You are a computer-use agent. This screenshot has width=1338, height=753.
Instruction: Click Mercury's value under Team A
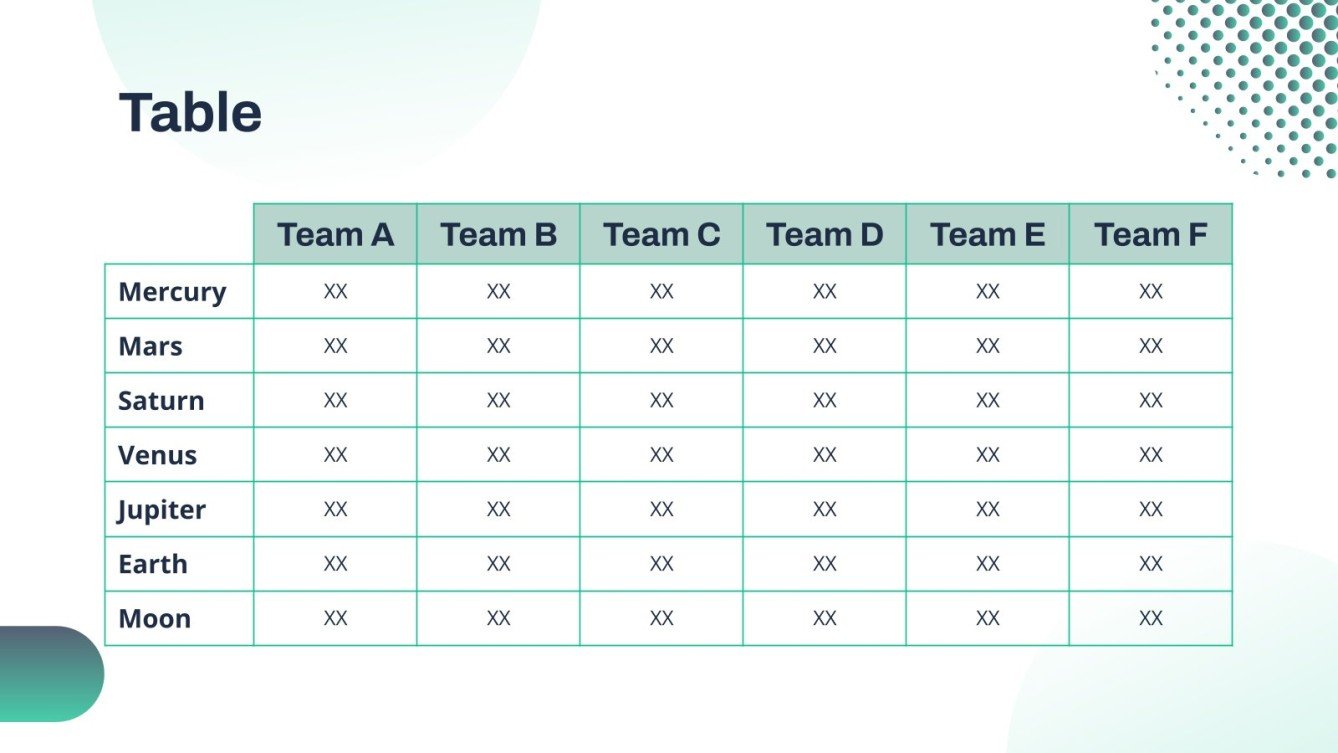pos(335,292)
